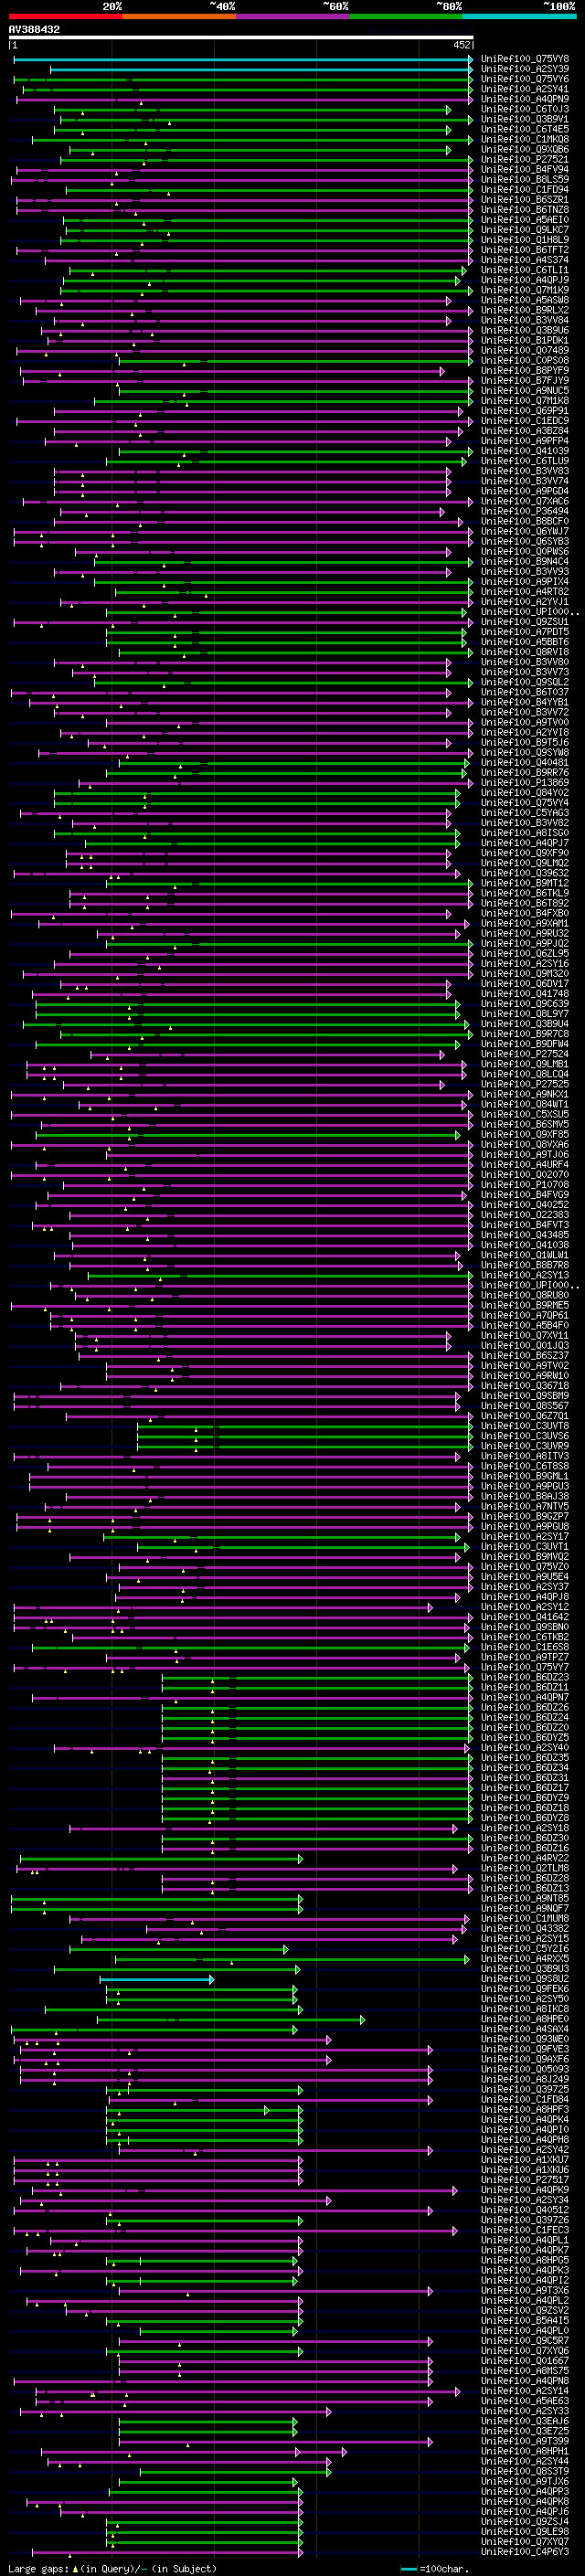Click the red 20% identity legend segment
This screenshot has width=585, height=2576.
pyautogui.click(x=65, y=17)
